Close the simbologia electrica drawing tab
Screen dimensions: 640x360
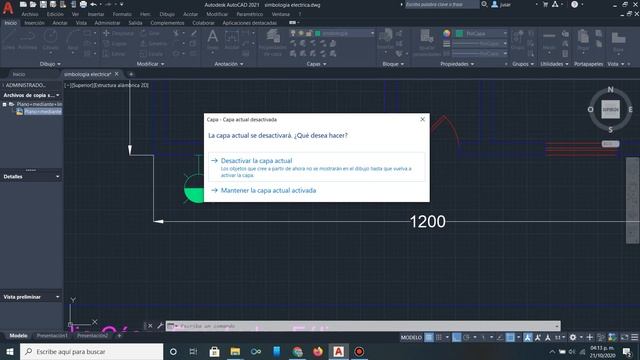[x=116, y=74]
